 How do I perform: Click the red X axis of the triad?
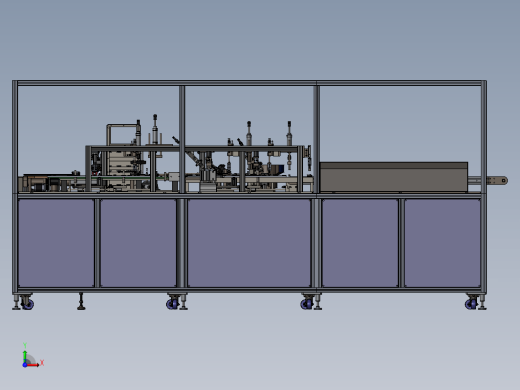click(x=33, y=365)
